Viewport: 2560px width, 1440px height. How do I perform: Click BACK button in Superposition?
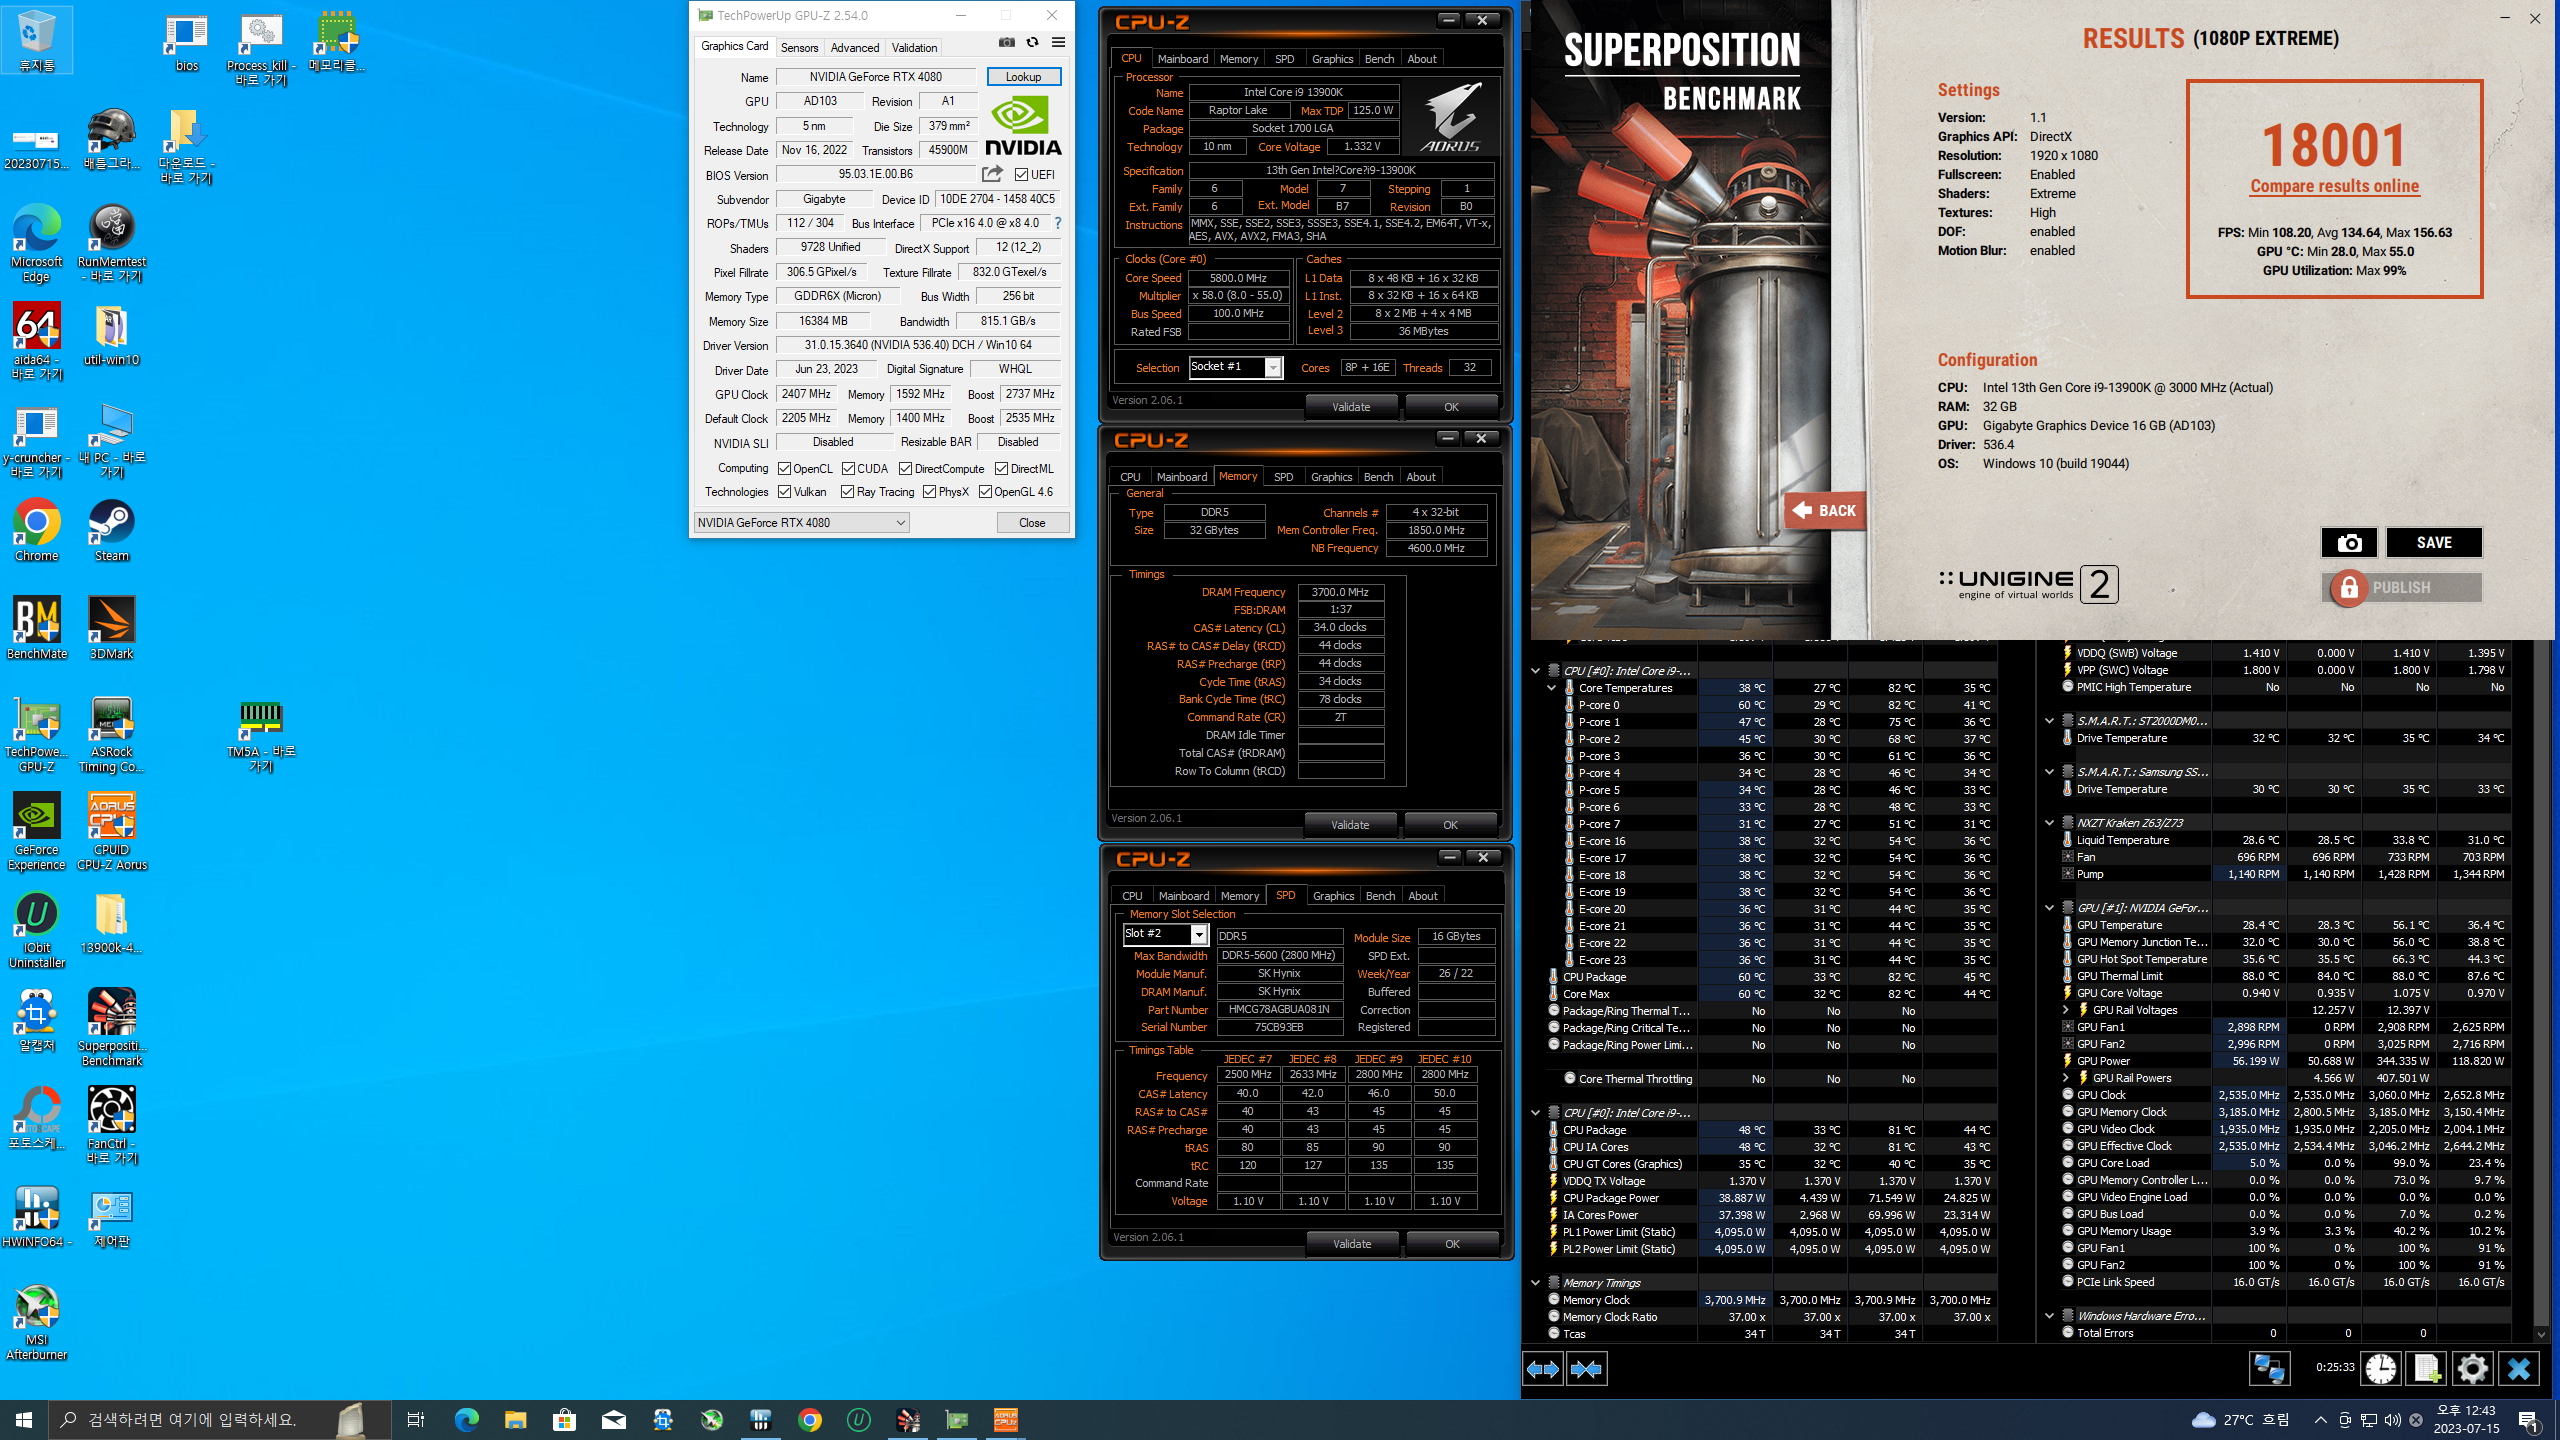[1824, 511]
